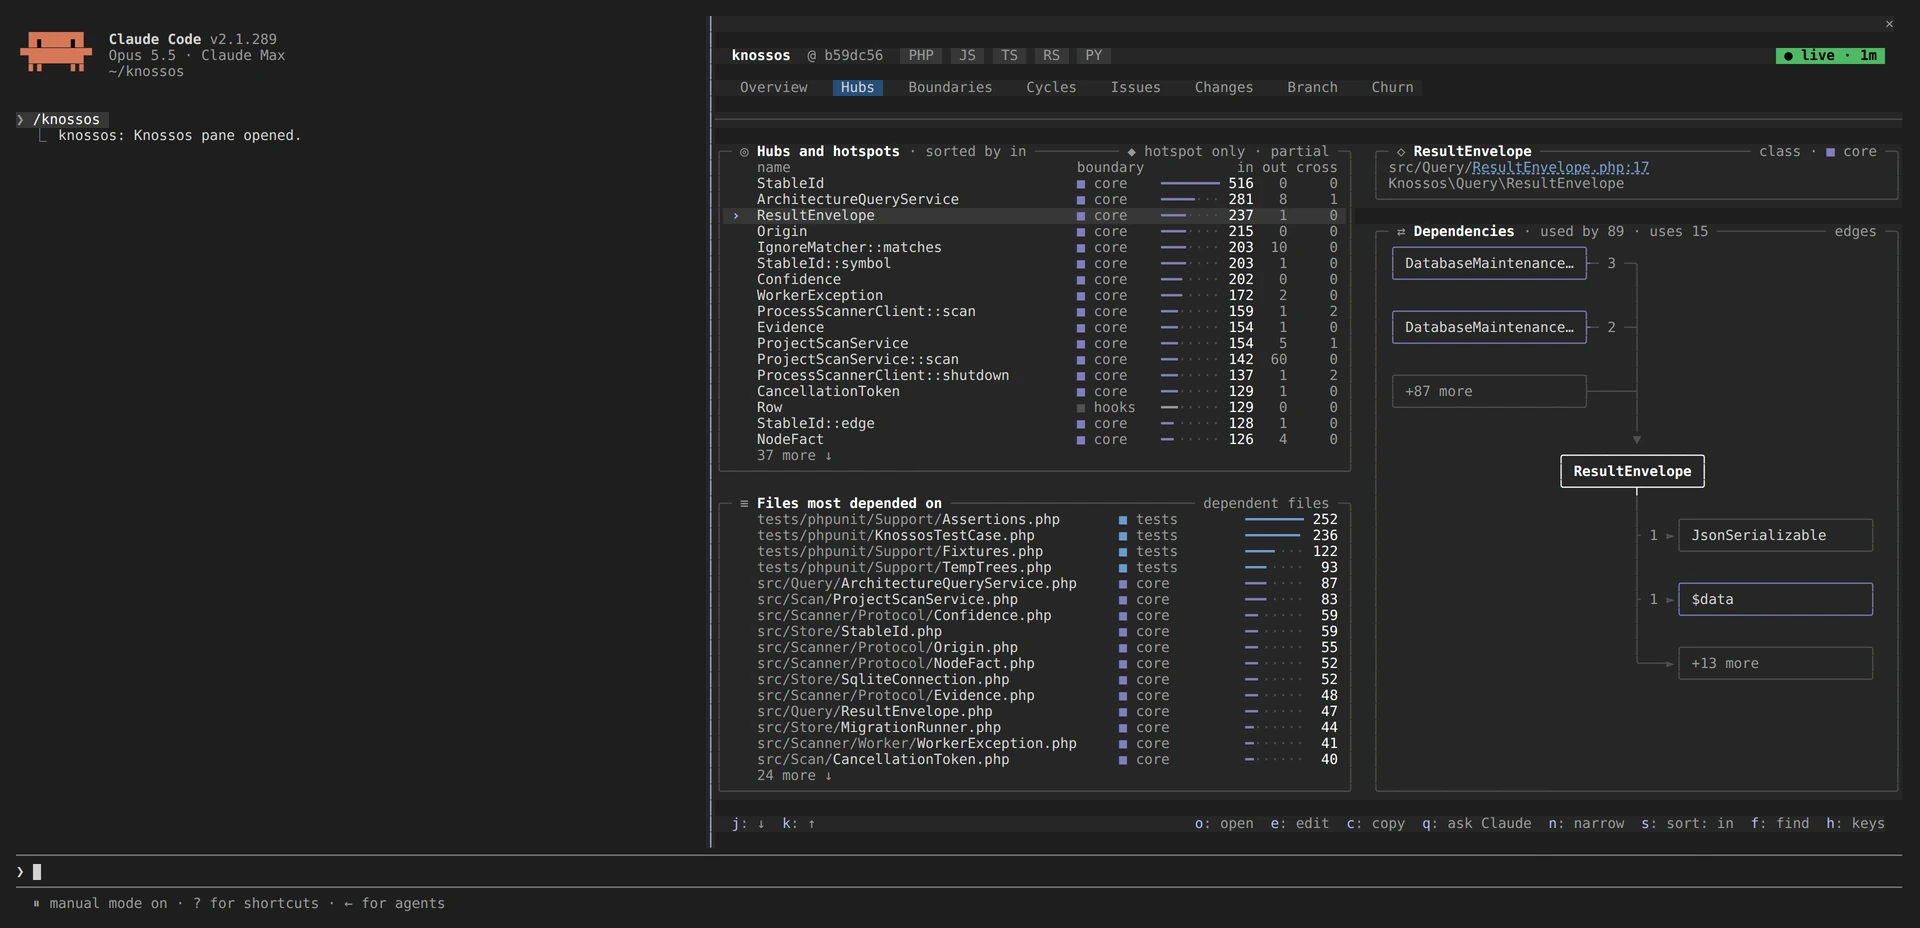Screen dimensions: 1920x928
Task: Change the sorted by in ordering
Action: pyautogui.click(x=975, y=152)
